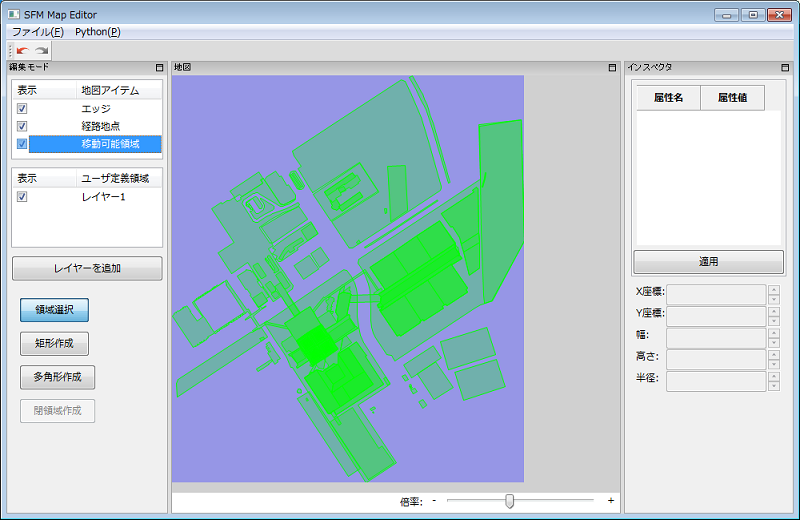
Task: Uncheck the エッジ visibility checkbox
Action: coord(22,108)
